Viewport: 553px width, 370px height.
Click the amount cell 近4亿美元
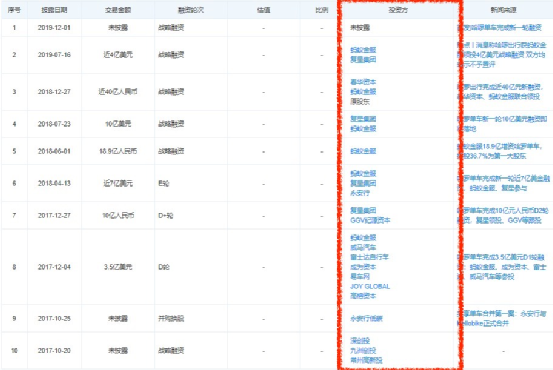click(118, 55)
